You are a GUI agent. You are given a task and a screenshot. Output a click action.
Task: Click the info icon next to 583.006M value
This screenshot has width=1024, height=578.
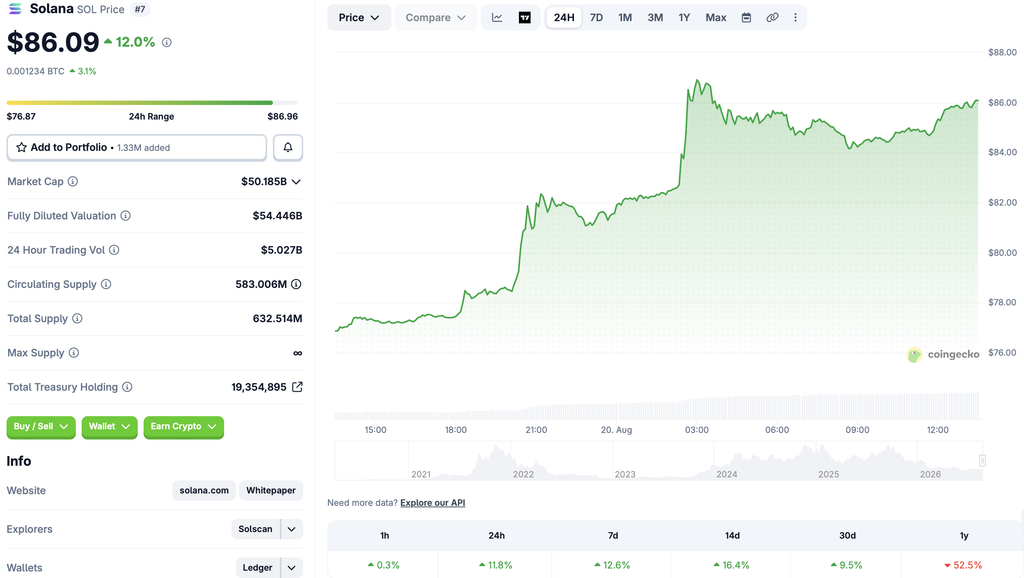point(296,284)
